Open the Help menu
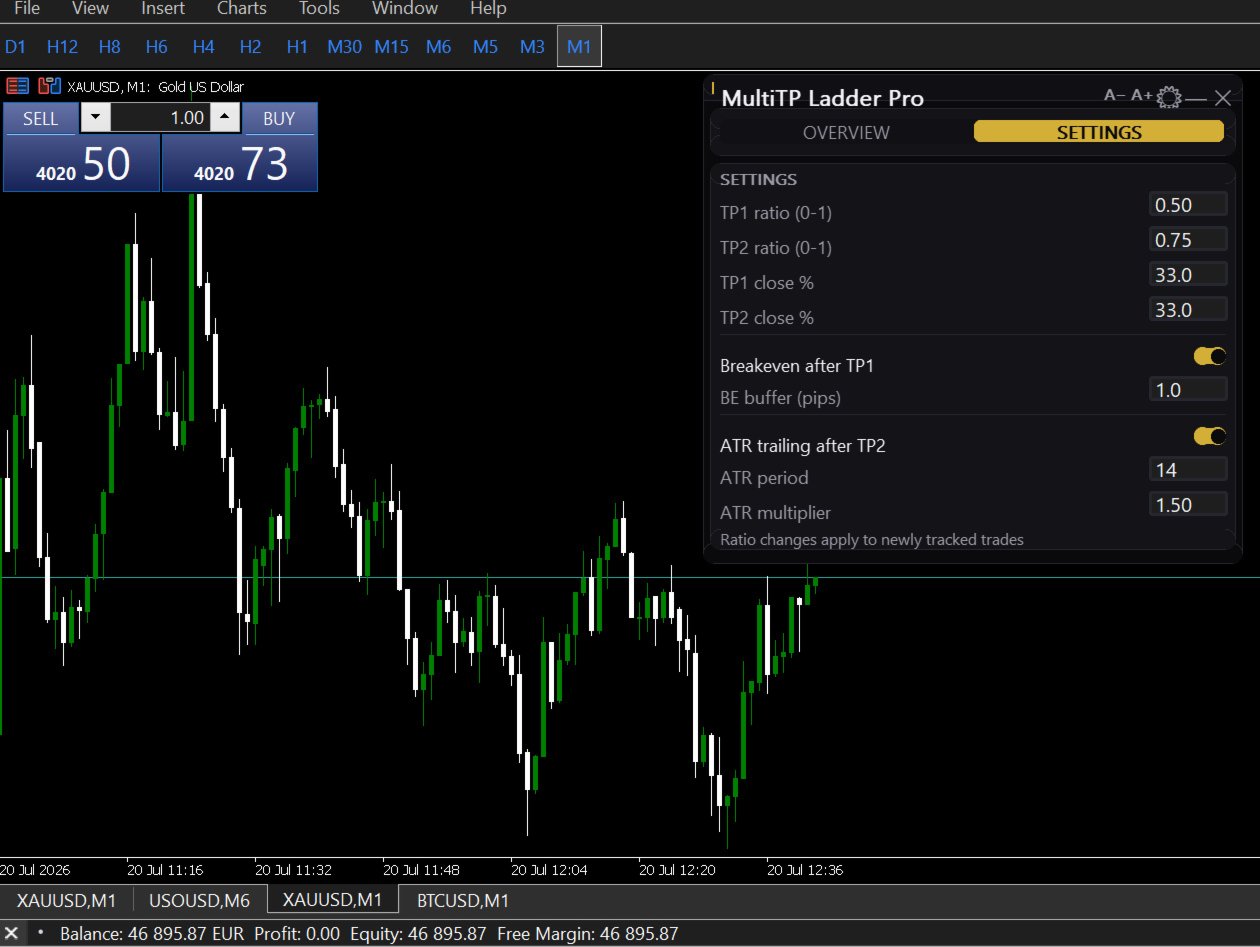 coord(488,9)
